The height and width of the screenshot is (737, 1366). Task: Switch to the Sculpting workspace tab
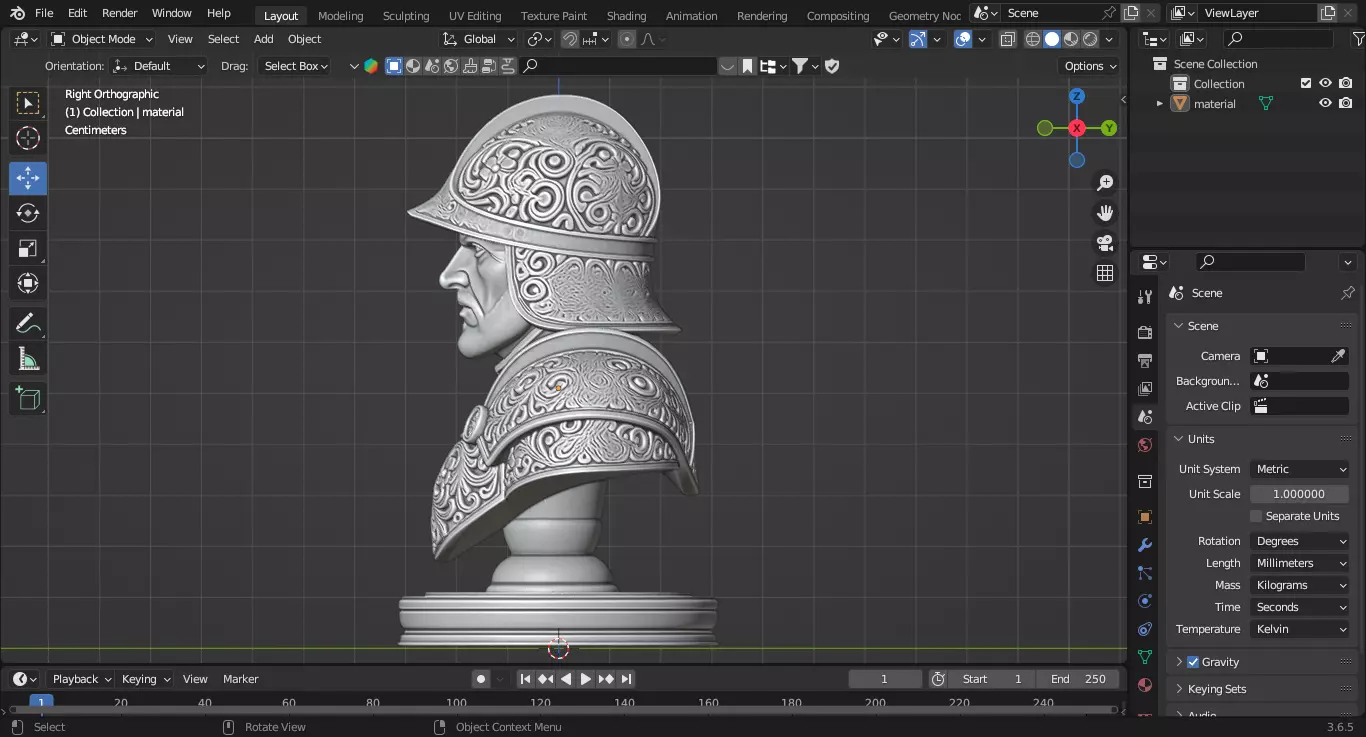tap(406, 15)
